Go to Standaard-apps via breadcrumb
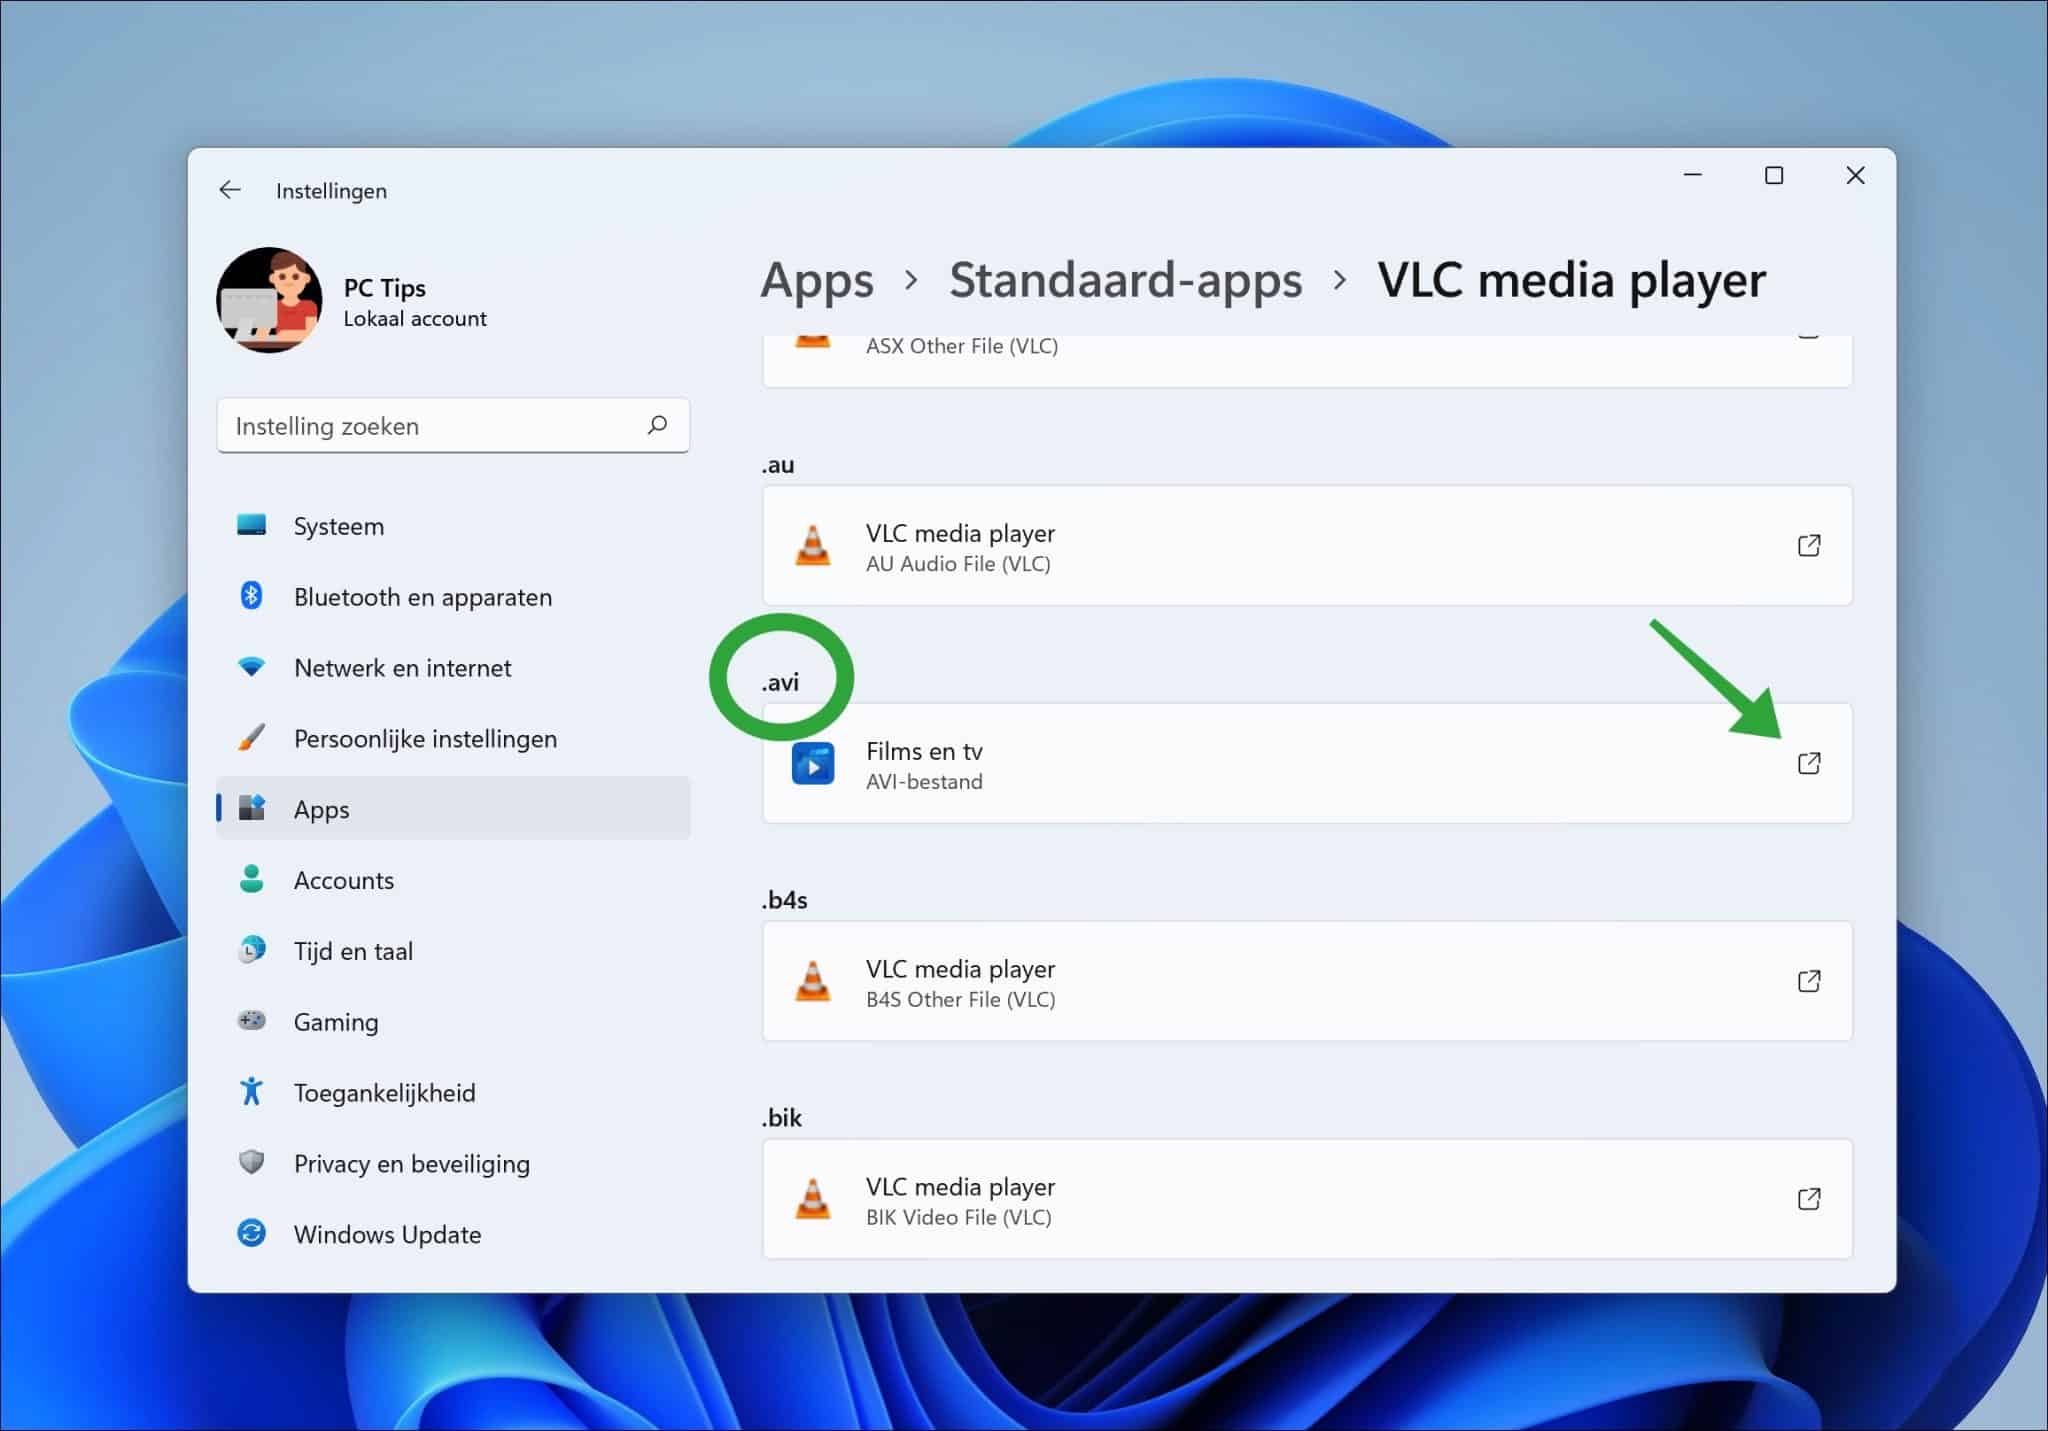 [1126, 281]
